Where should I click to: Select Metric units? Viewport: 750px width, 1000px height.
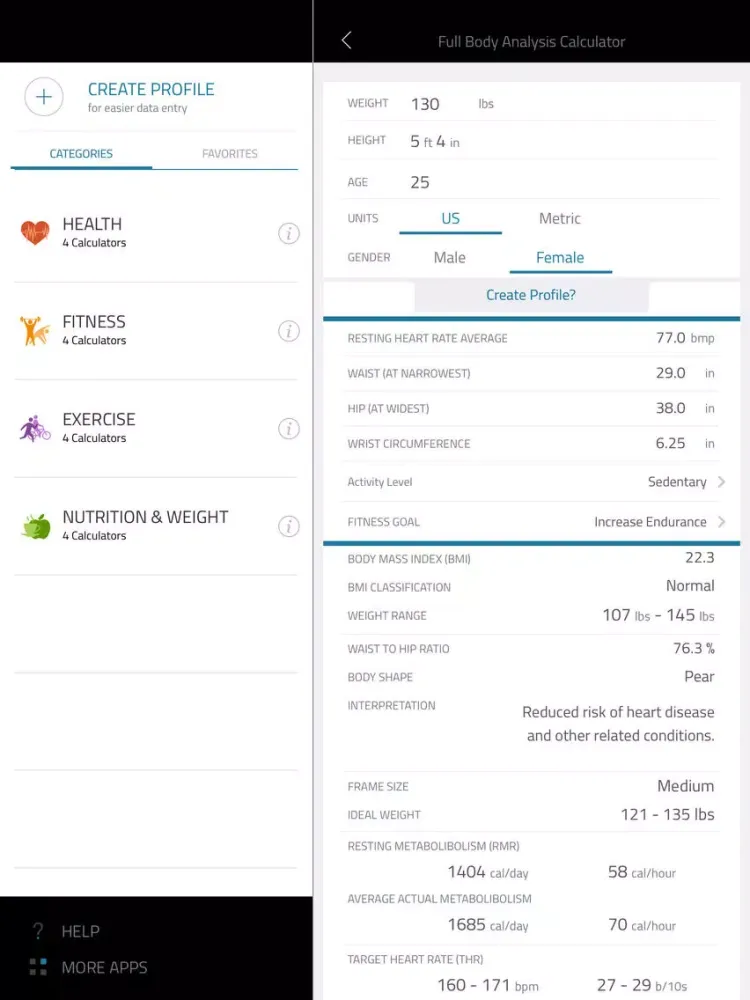click(x=560, y=219)
